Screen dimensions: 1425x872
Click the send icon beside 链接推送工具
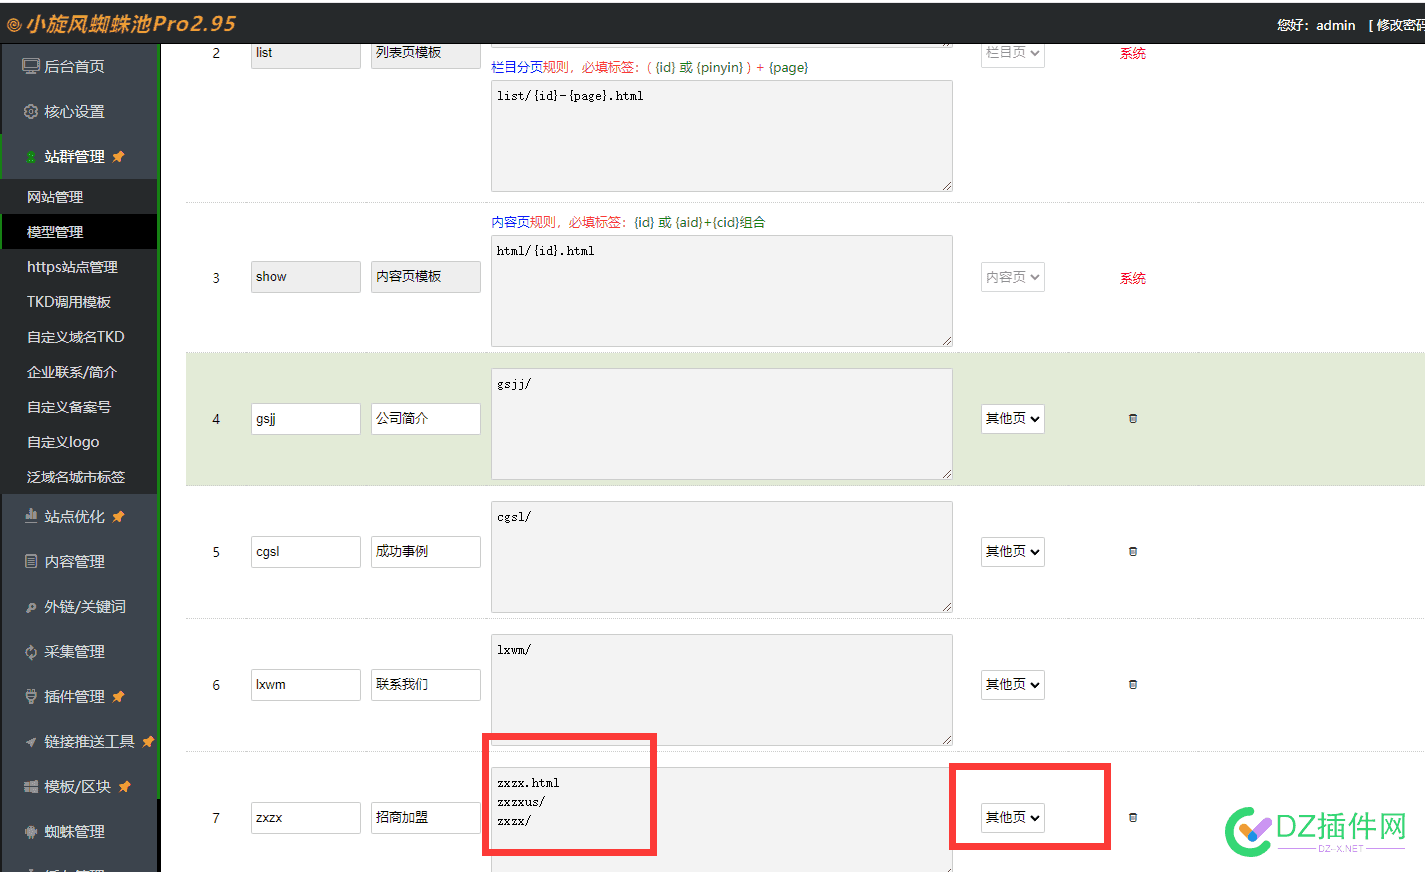click(31, 742)
